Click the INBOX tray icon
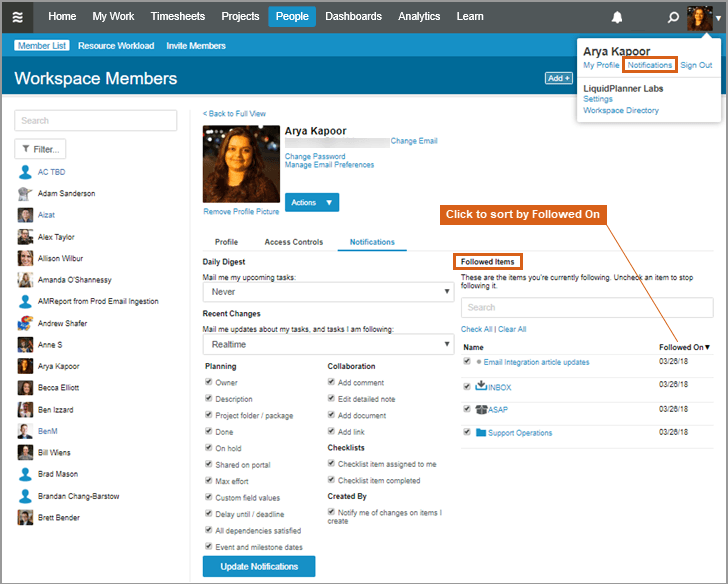The width and height of the screenshot is (728, 584). click(480, 386)
